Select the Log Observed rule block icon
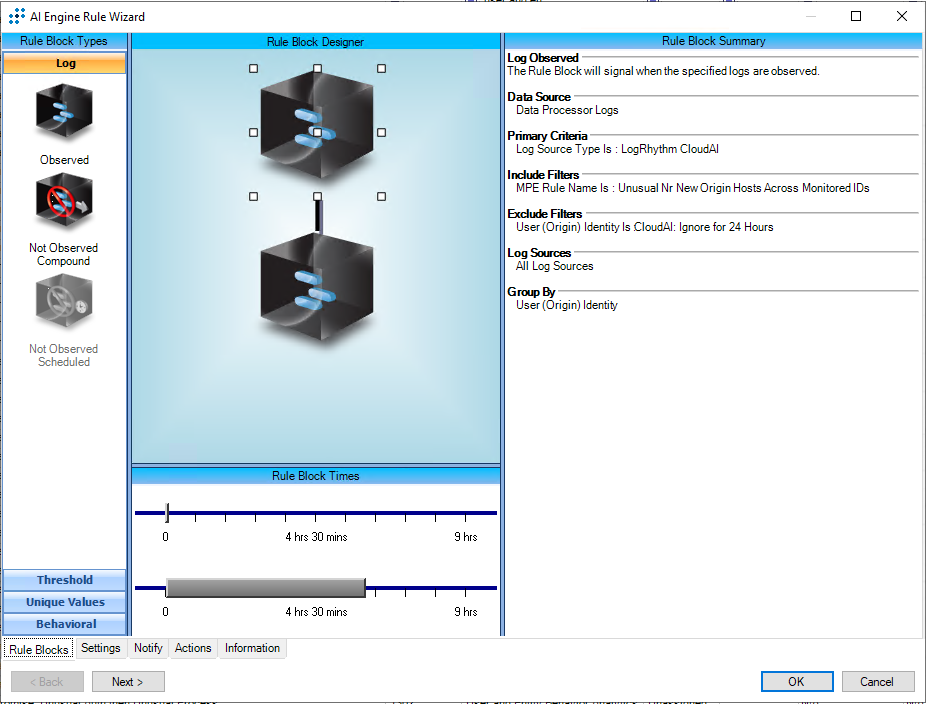Screen dimensions: 926x704 (x=64, y=113)
